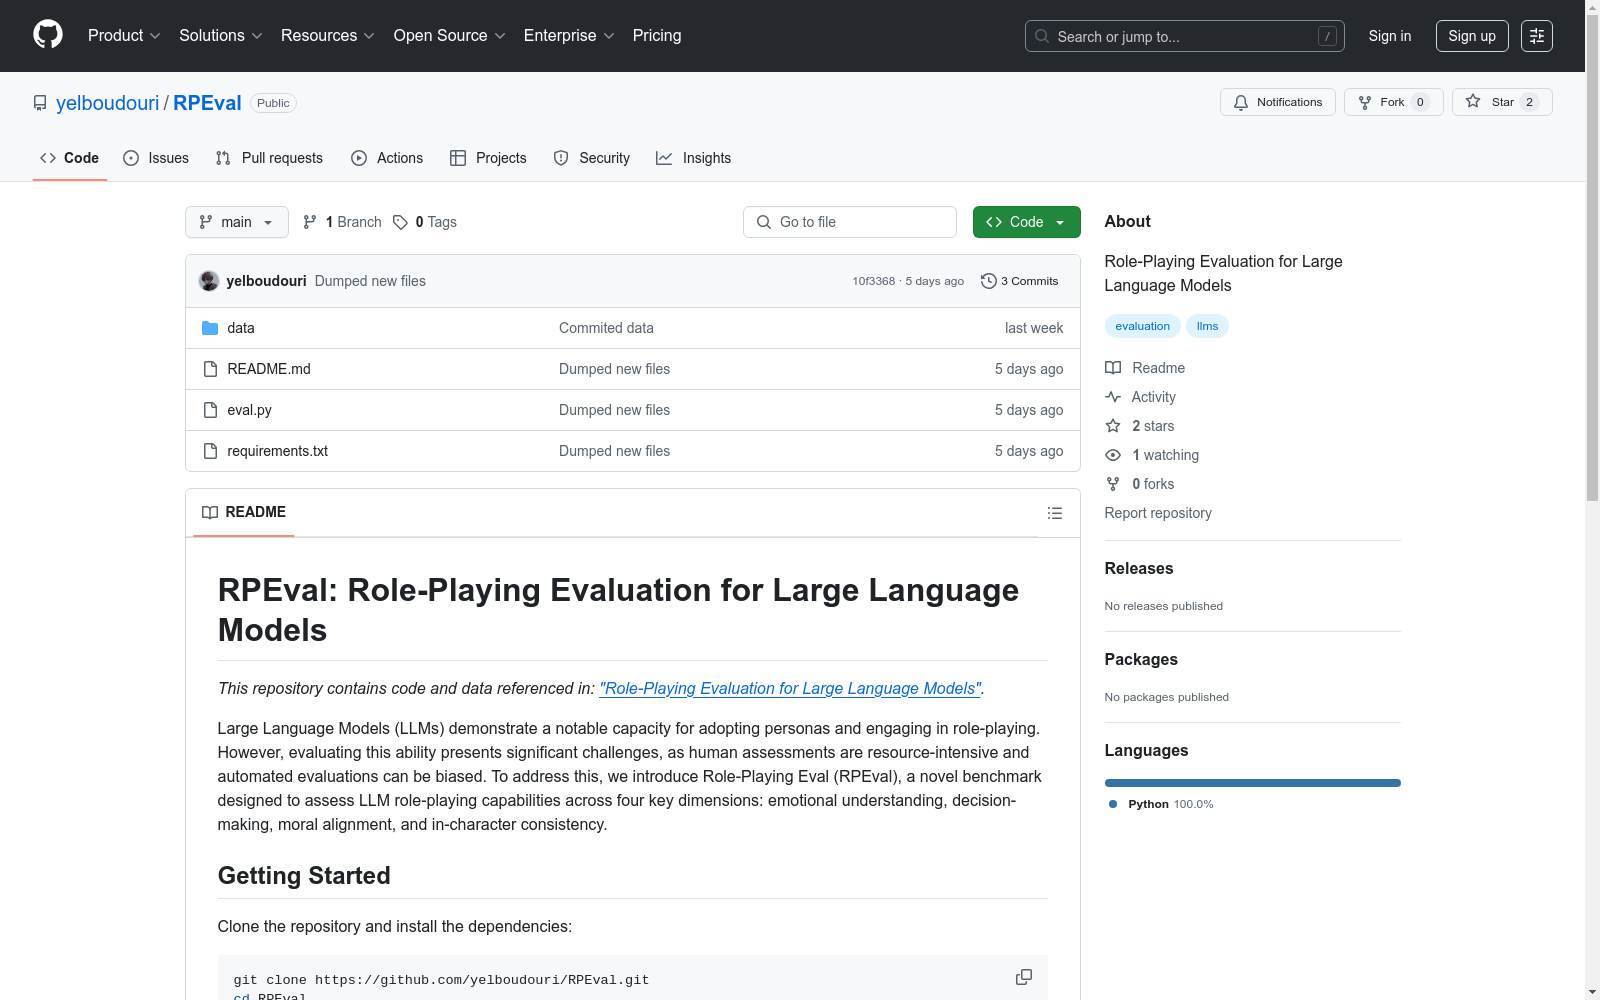The width and height of the screenshot is (1600, 1000).
Task: Click the README.md file icon
Action: click(210, 369)
